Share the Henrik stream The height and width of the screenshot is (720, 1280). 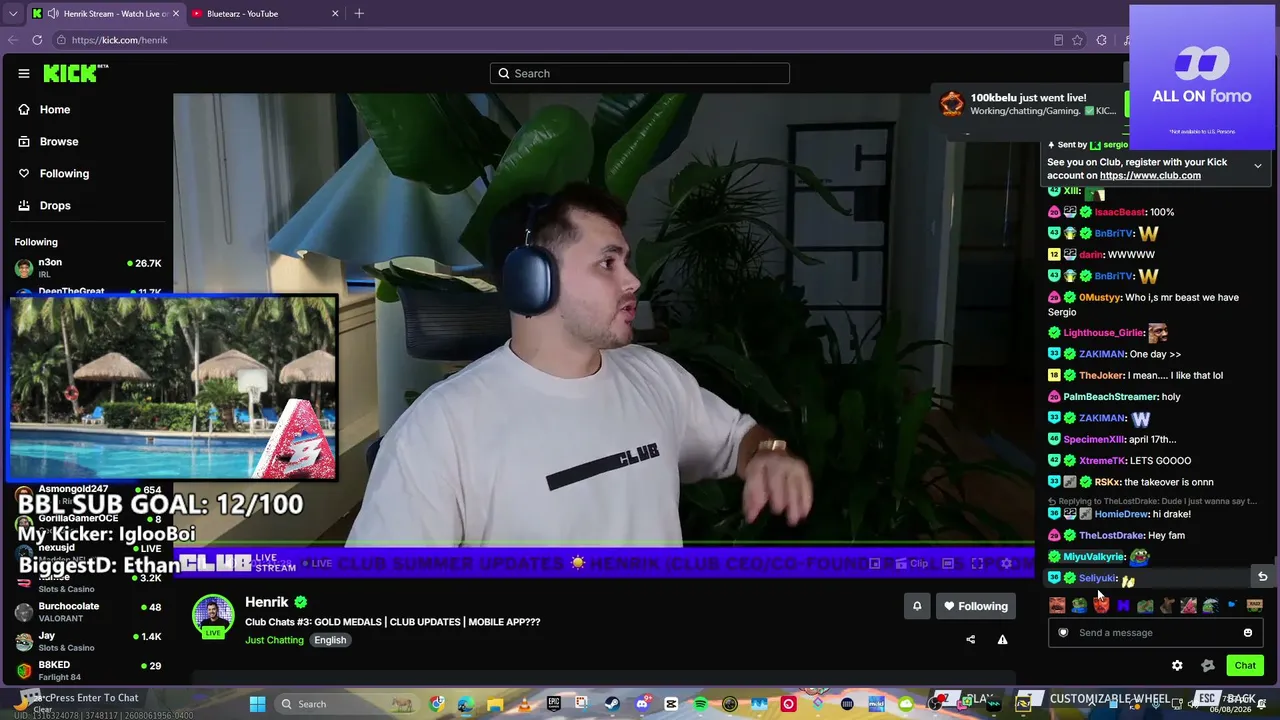point(970,640)
